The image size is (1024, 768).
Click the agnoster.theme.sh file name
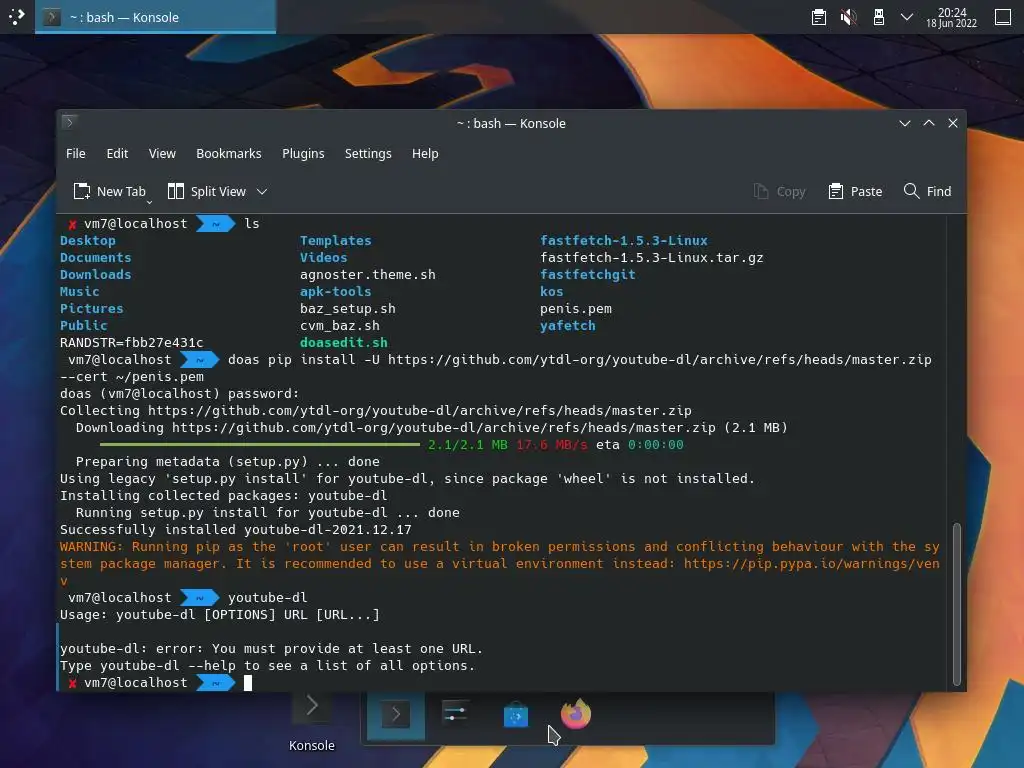368,274
